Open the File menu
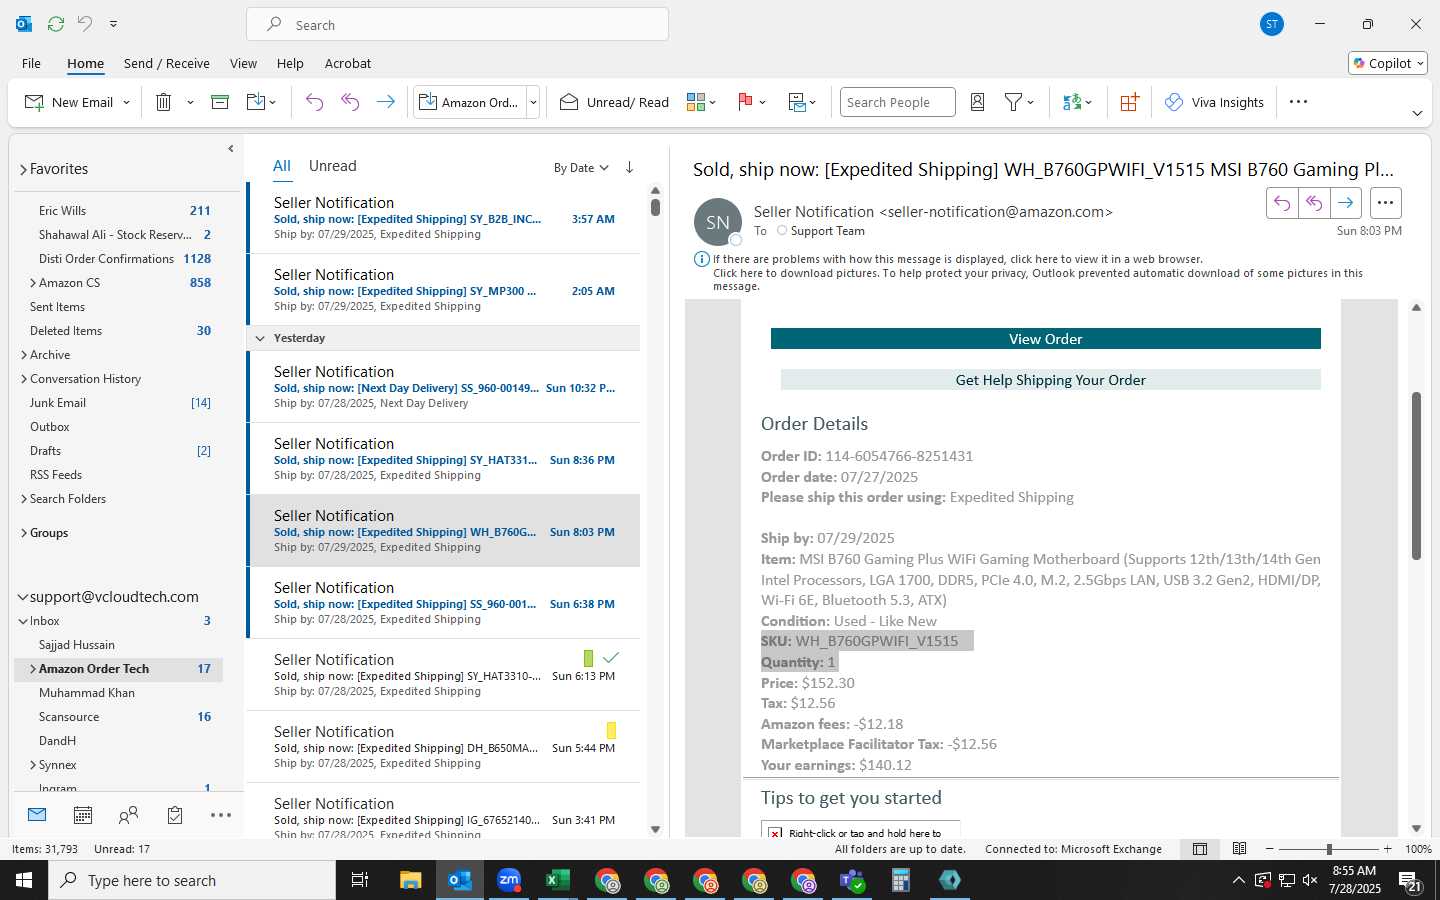The image size is (1440, 900). pyautogui.click(x=31, y=63)
